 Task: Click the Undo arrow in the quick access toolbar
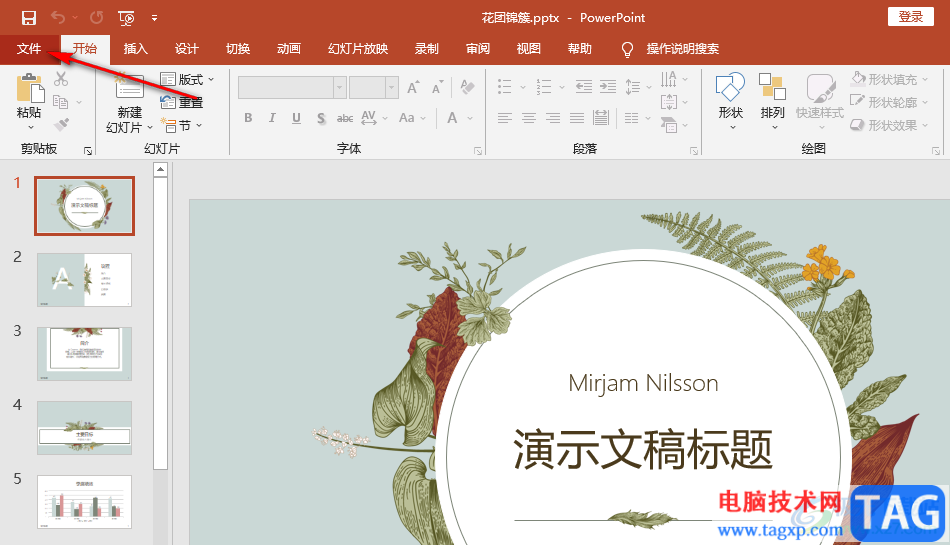click(x=58, y=18)
